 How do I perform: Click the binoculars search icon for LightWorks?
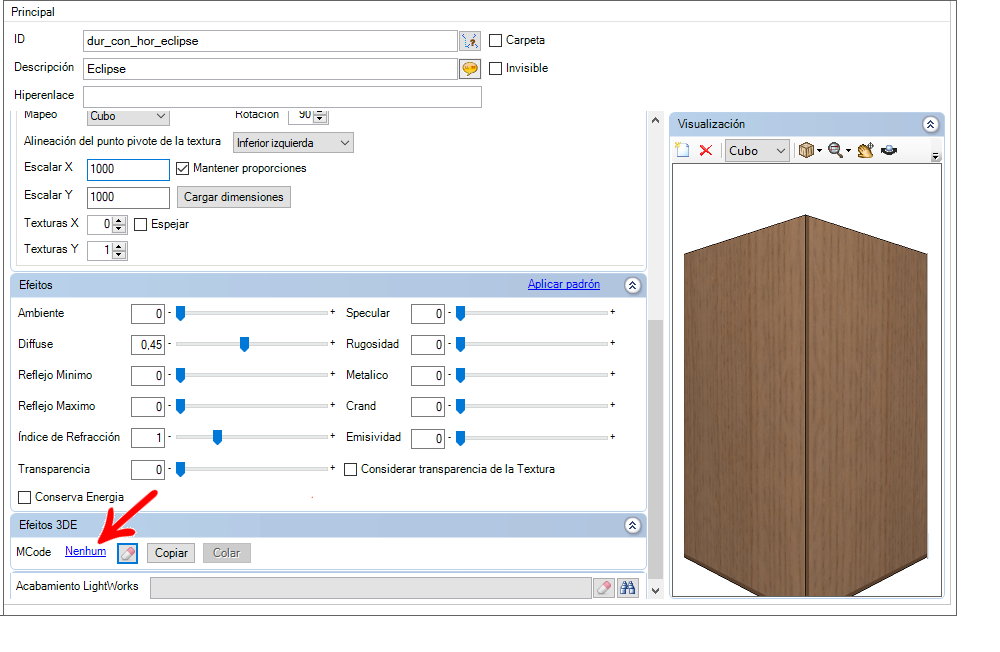click(x=628, y=588)
